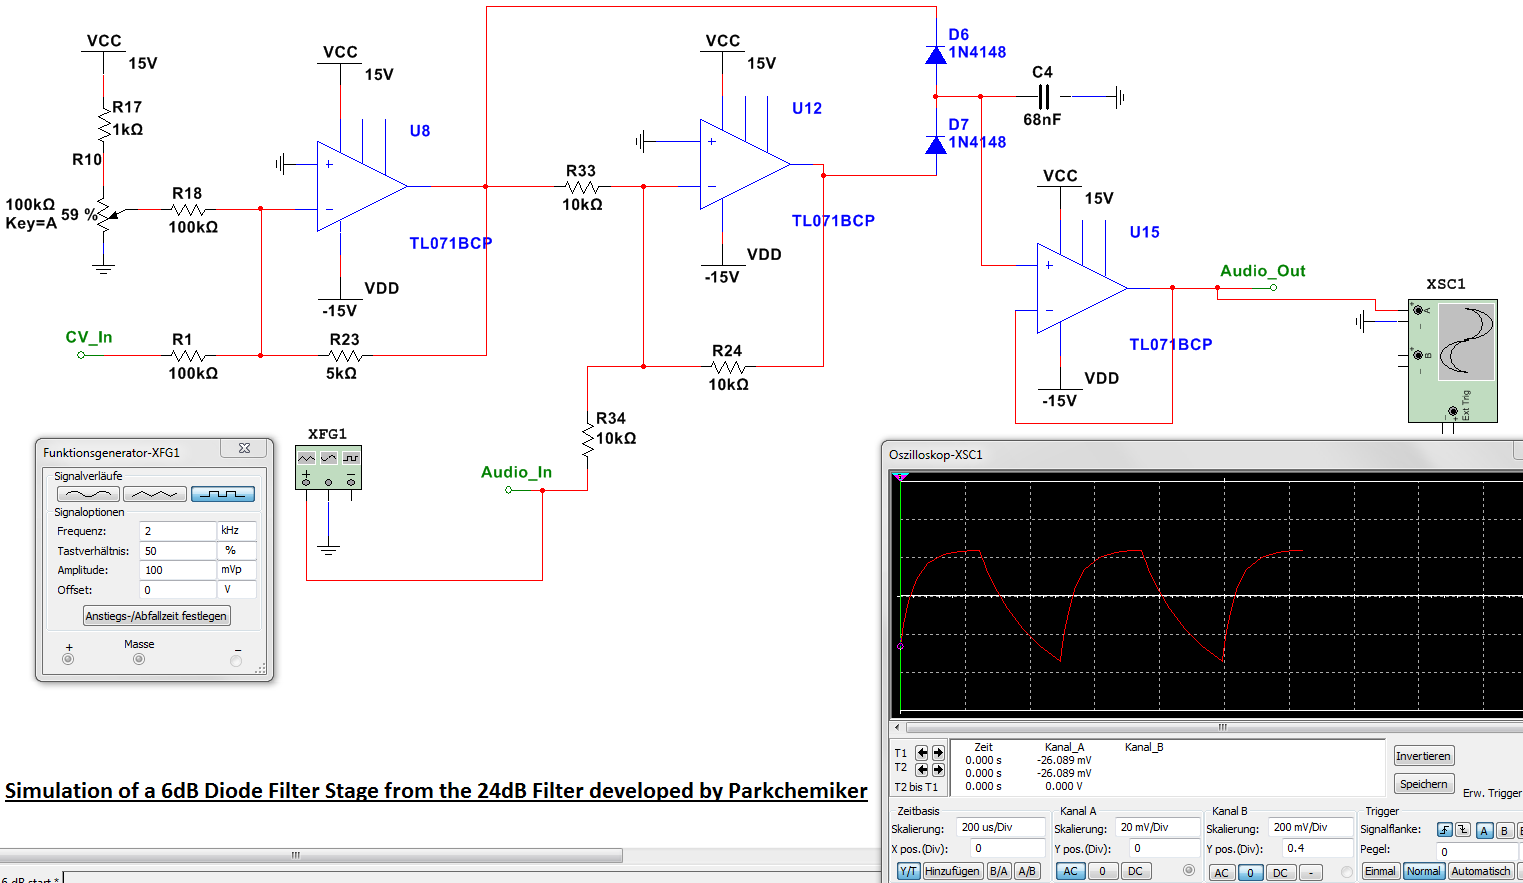
Task: Move cursor T2 right with arrow
Action: coord(938,770)
